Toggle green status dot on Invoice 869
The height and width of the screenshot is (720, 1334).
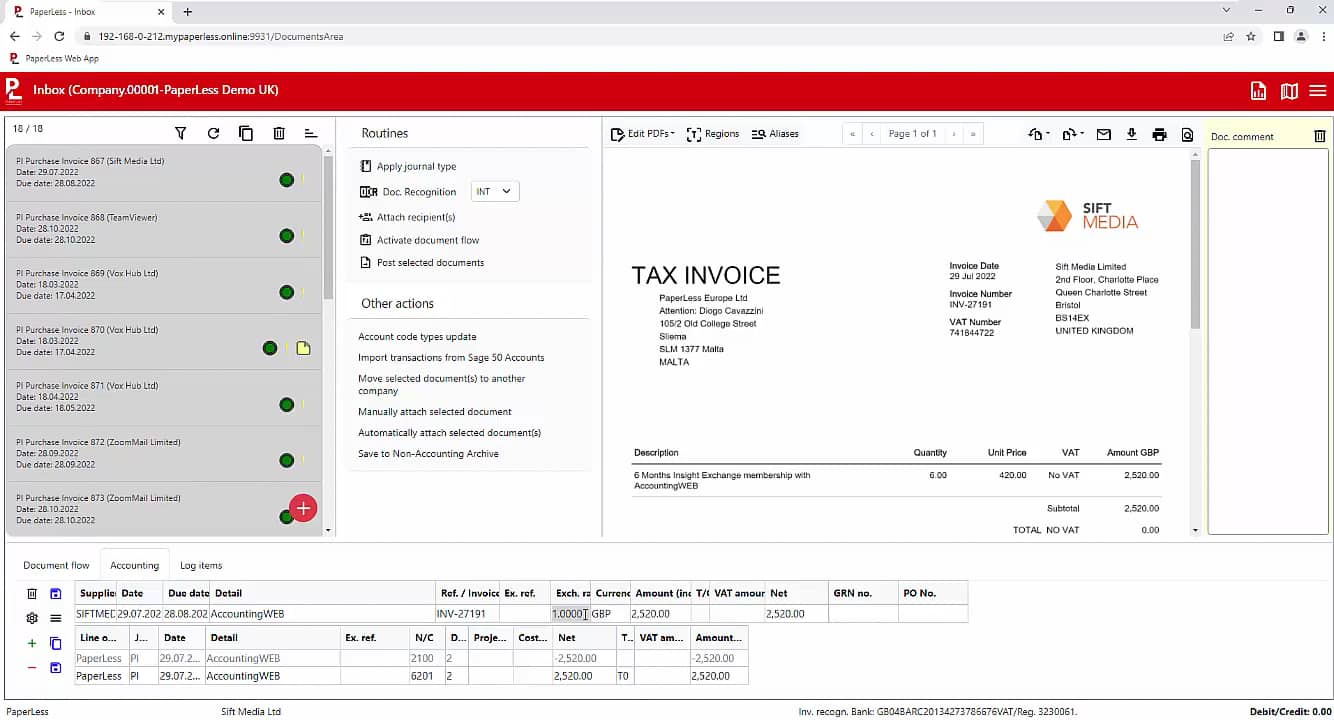287,292
